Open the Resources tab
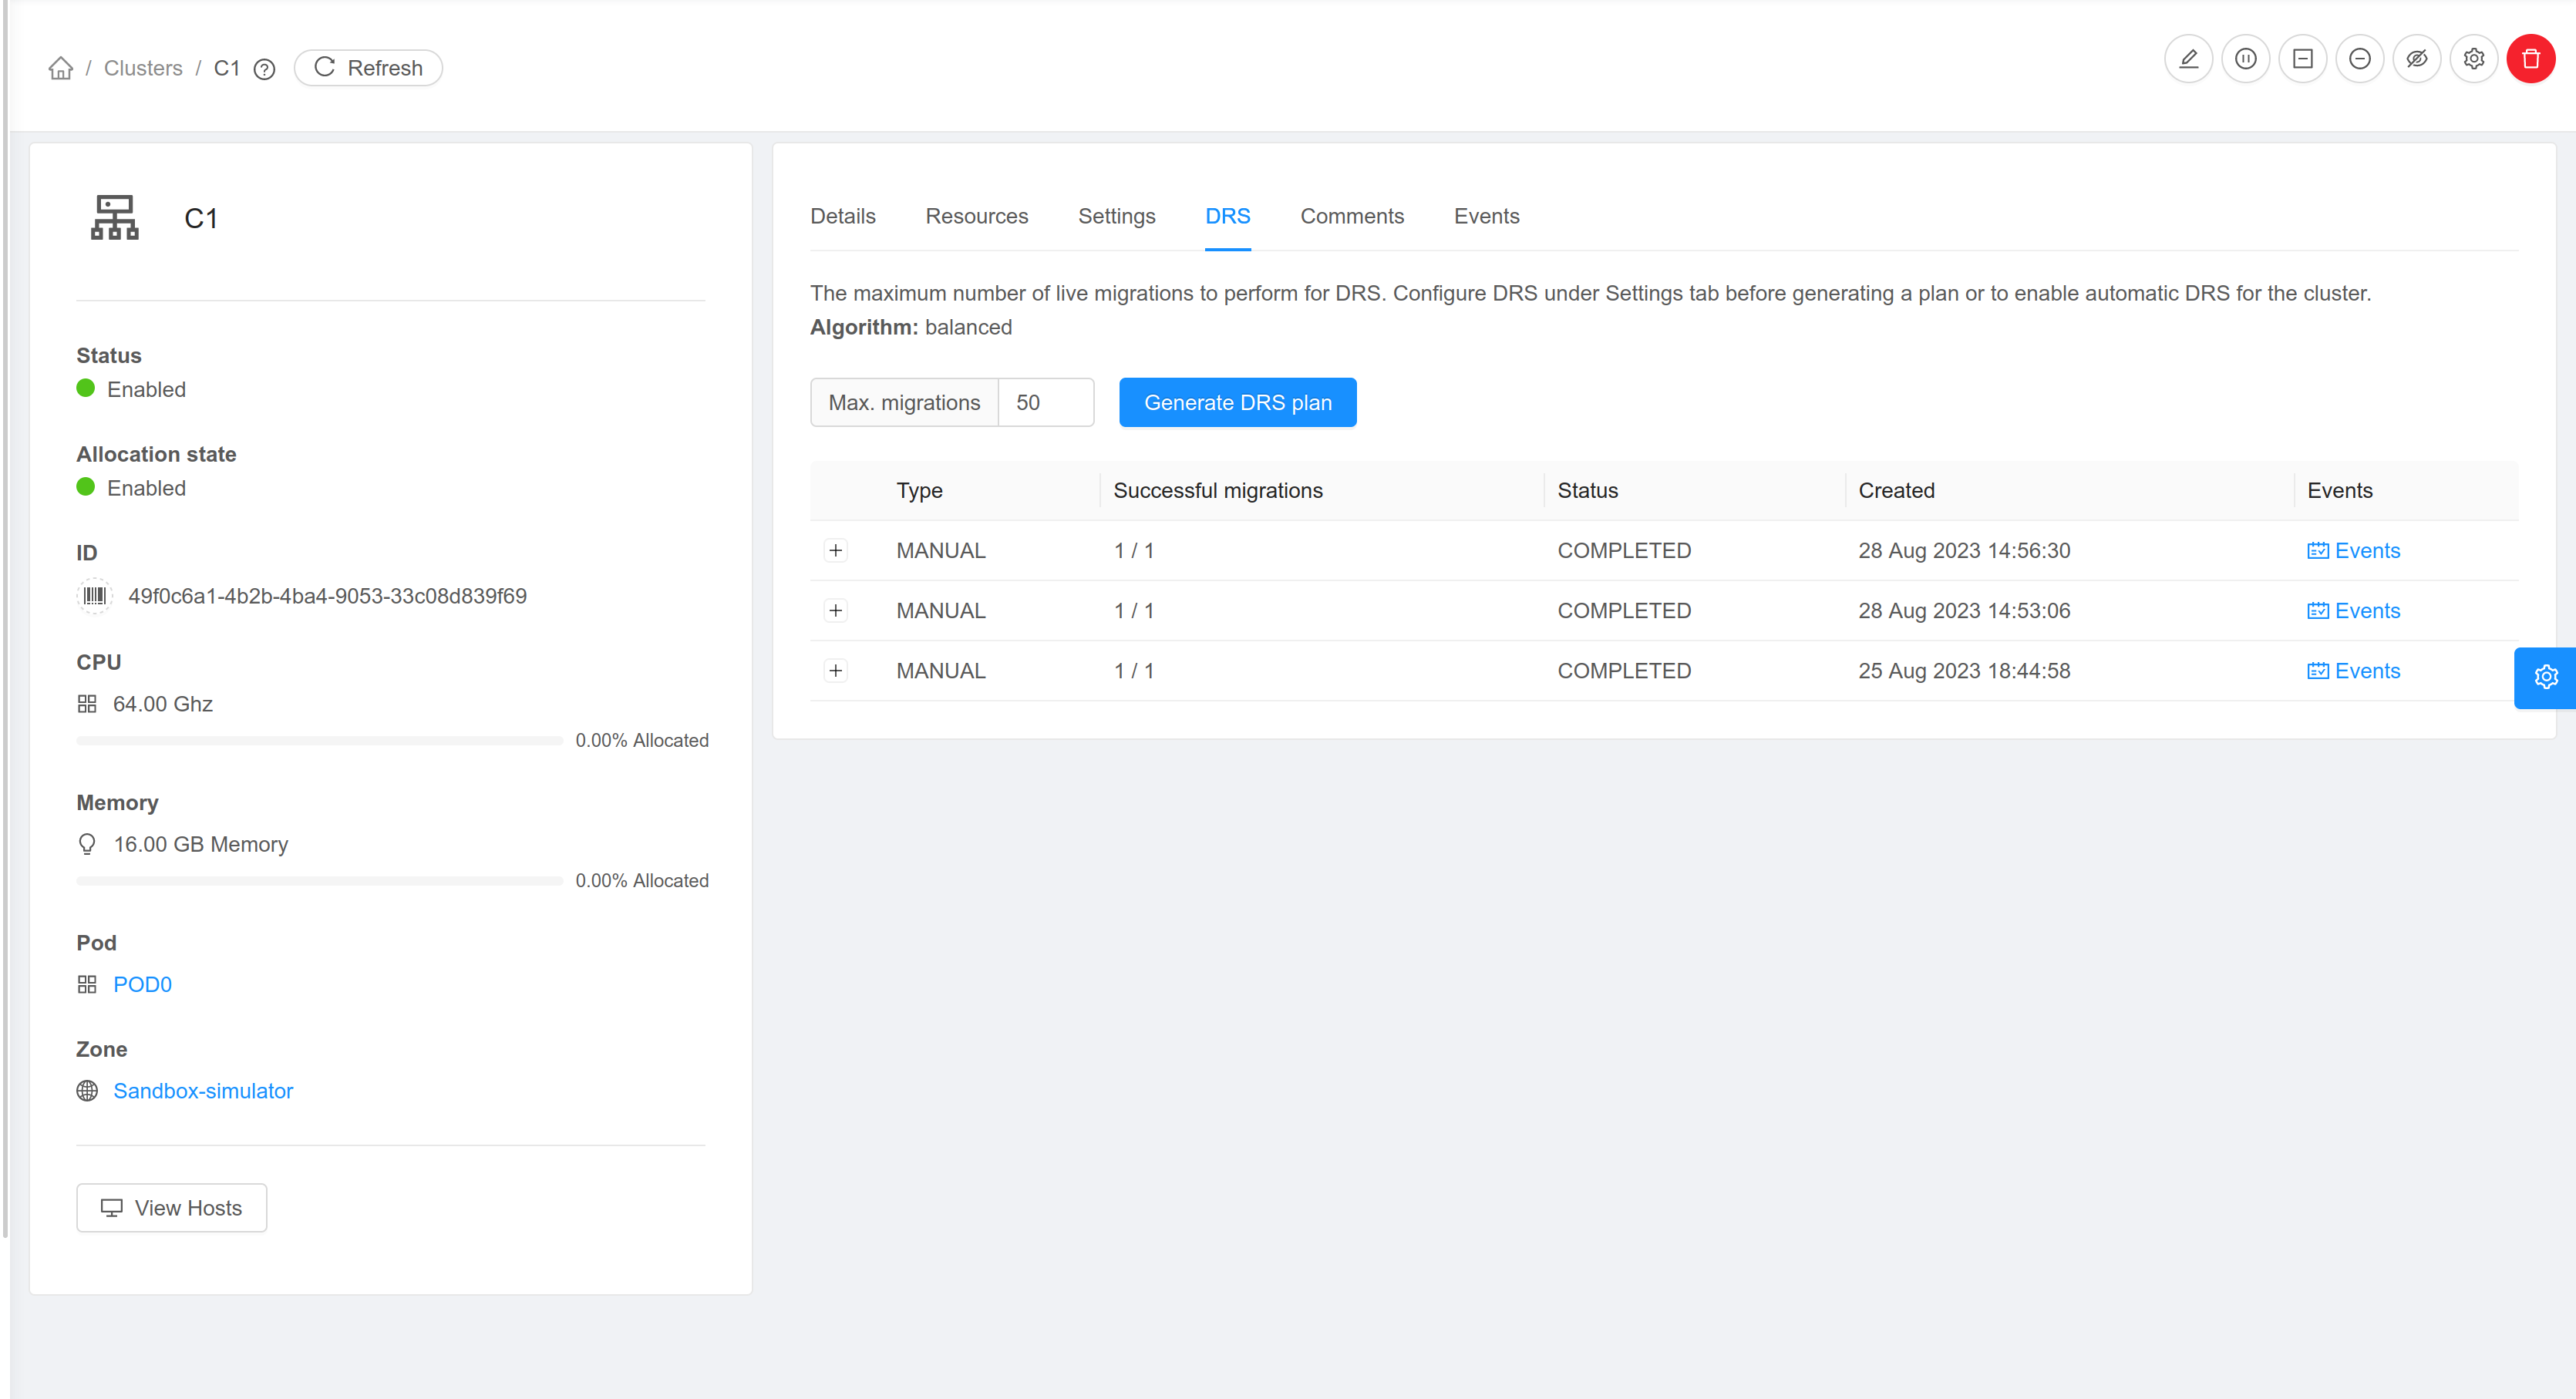2576x1399 pixels. point(976,216)
